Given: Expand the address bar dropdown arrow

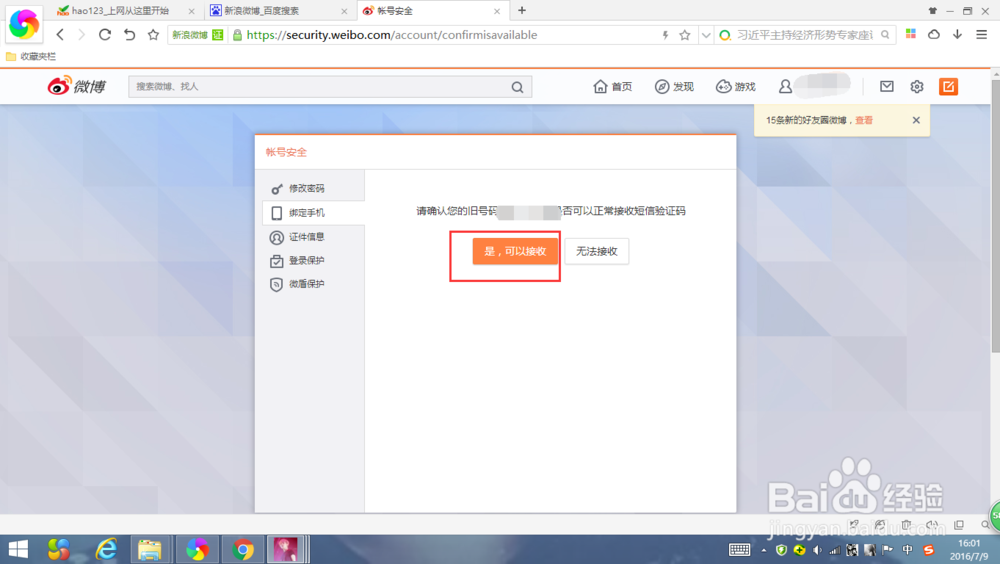Looking at the screenshot, I should tap(705, 35).
